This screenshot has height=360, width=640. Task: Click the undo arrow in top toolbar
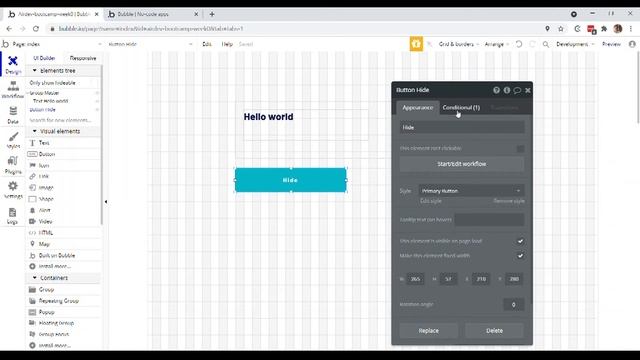click(519, 44)
